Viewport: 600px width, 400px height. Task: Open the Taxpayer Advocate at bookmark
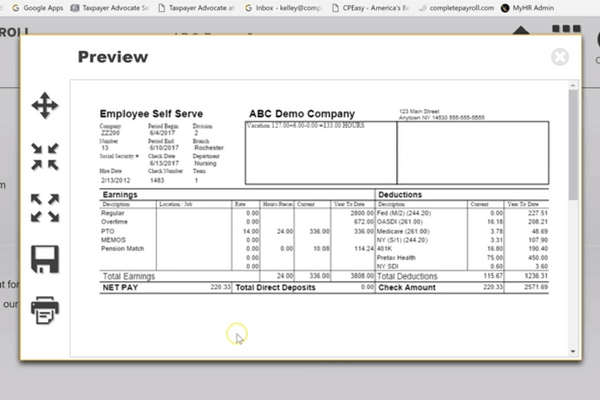[196, 8]
